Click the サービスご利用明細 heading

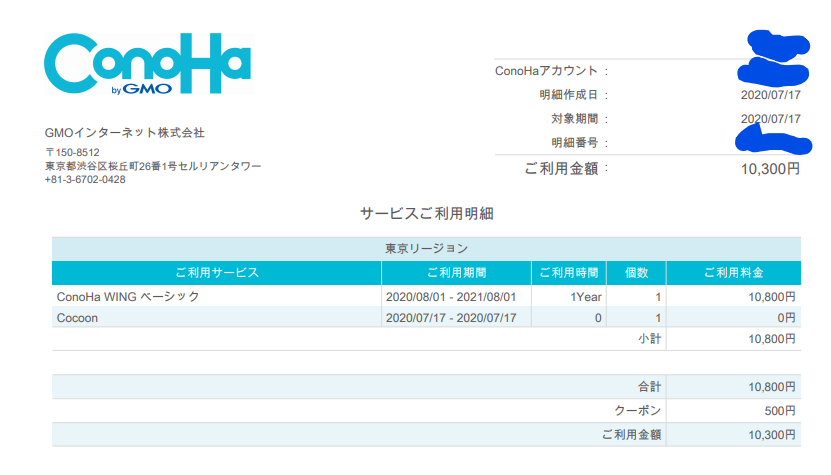(427, 213)
